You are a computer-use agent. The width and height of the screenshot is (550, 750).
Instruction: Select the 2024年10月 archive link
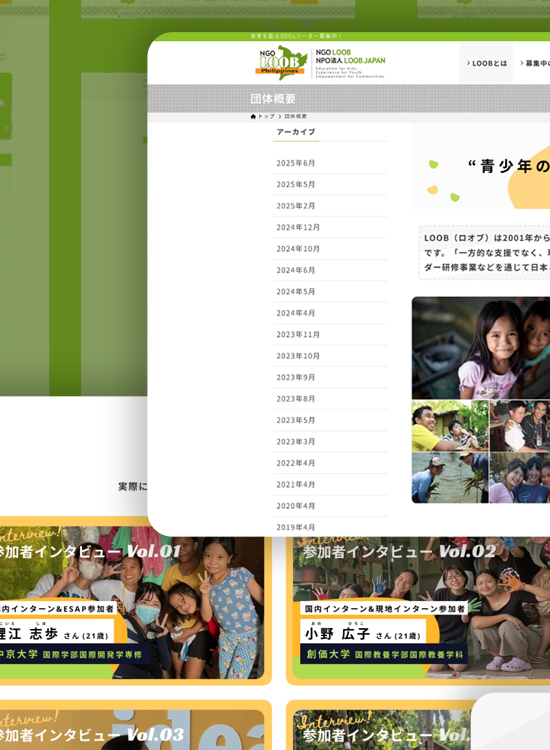pyautogui.click(x=298, y=249)
